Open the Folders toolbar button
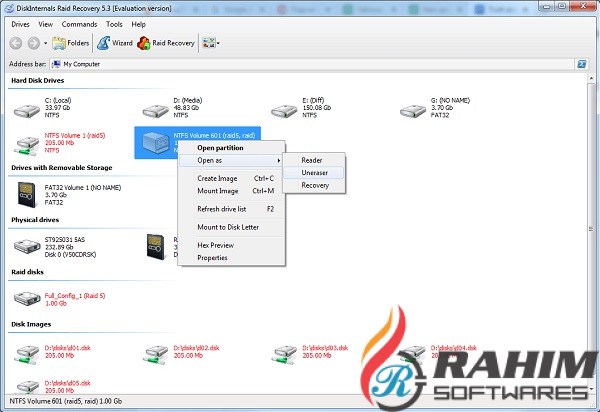The image size is (600, 412). click(x=70, y=43)
